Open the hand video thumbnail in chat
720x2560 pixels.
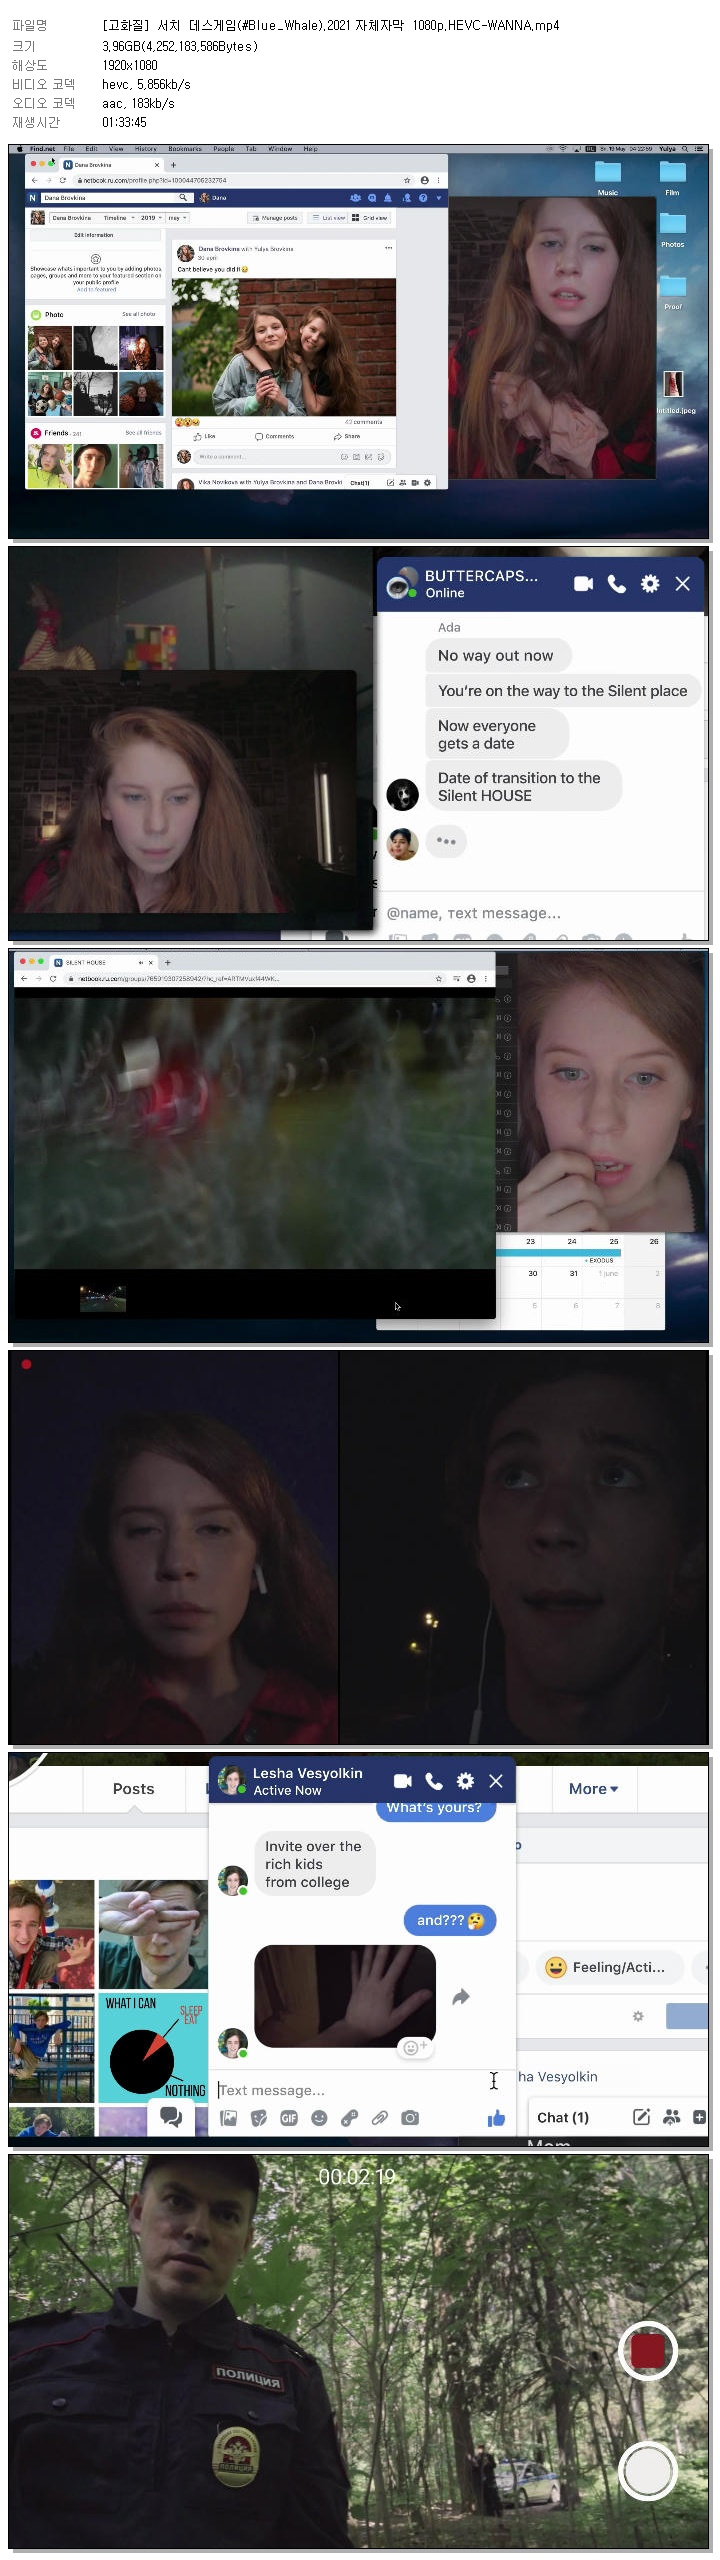coord(345,1996)
